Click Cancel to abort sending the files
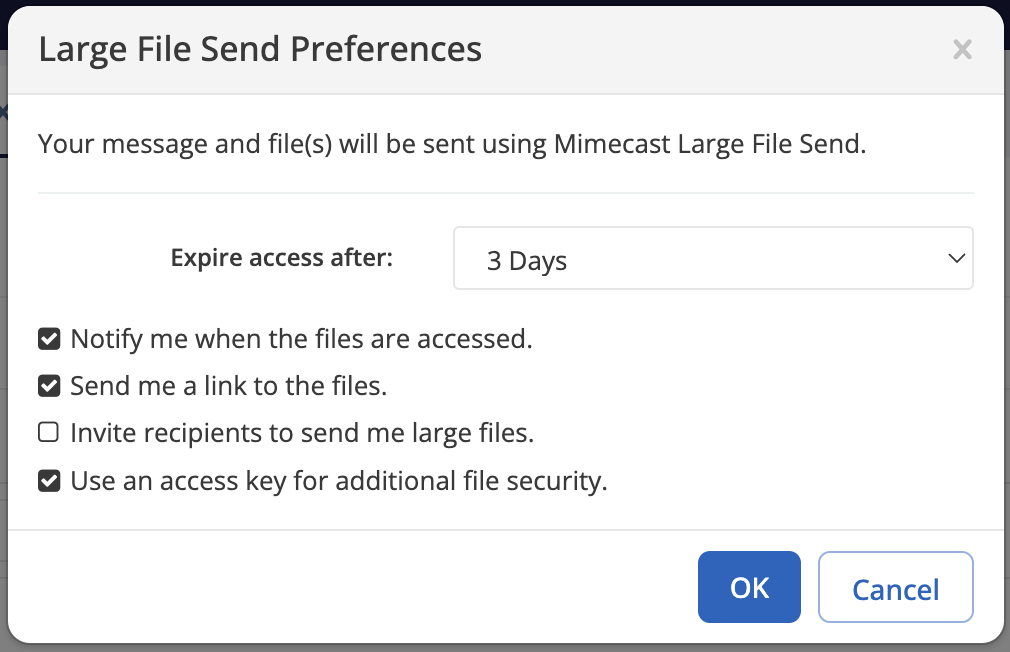Screen dimensions: 1010x652 click(895, 588)
